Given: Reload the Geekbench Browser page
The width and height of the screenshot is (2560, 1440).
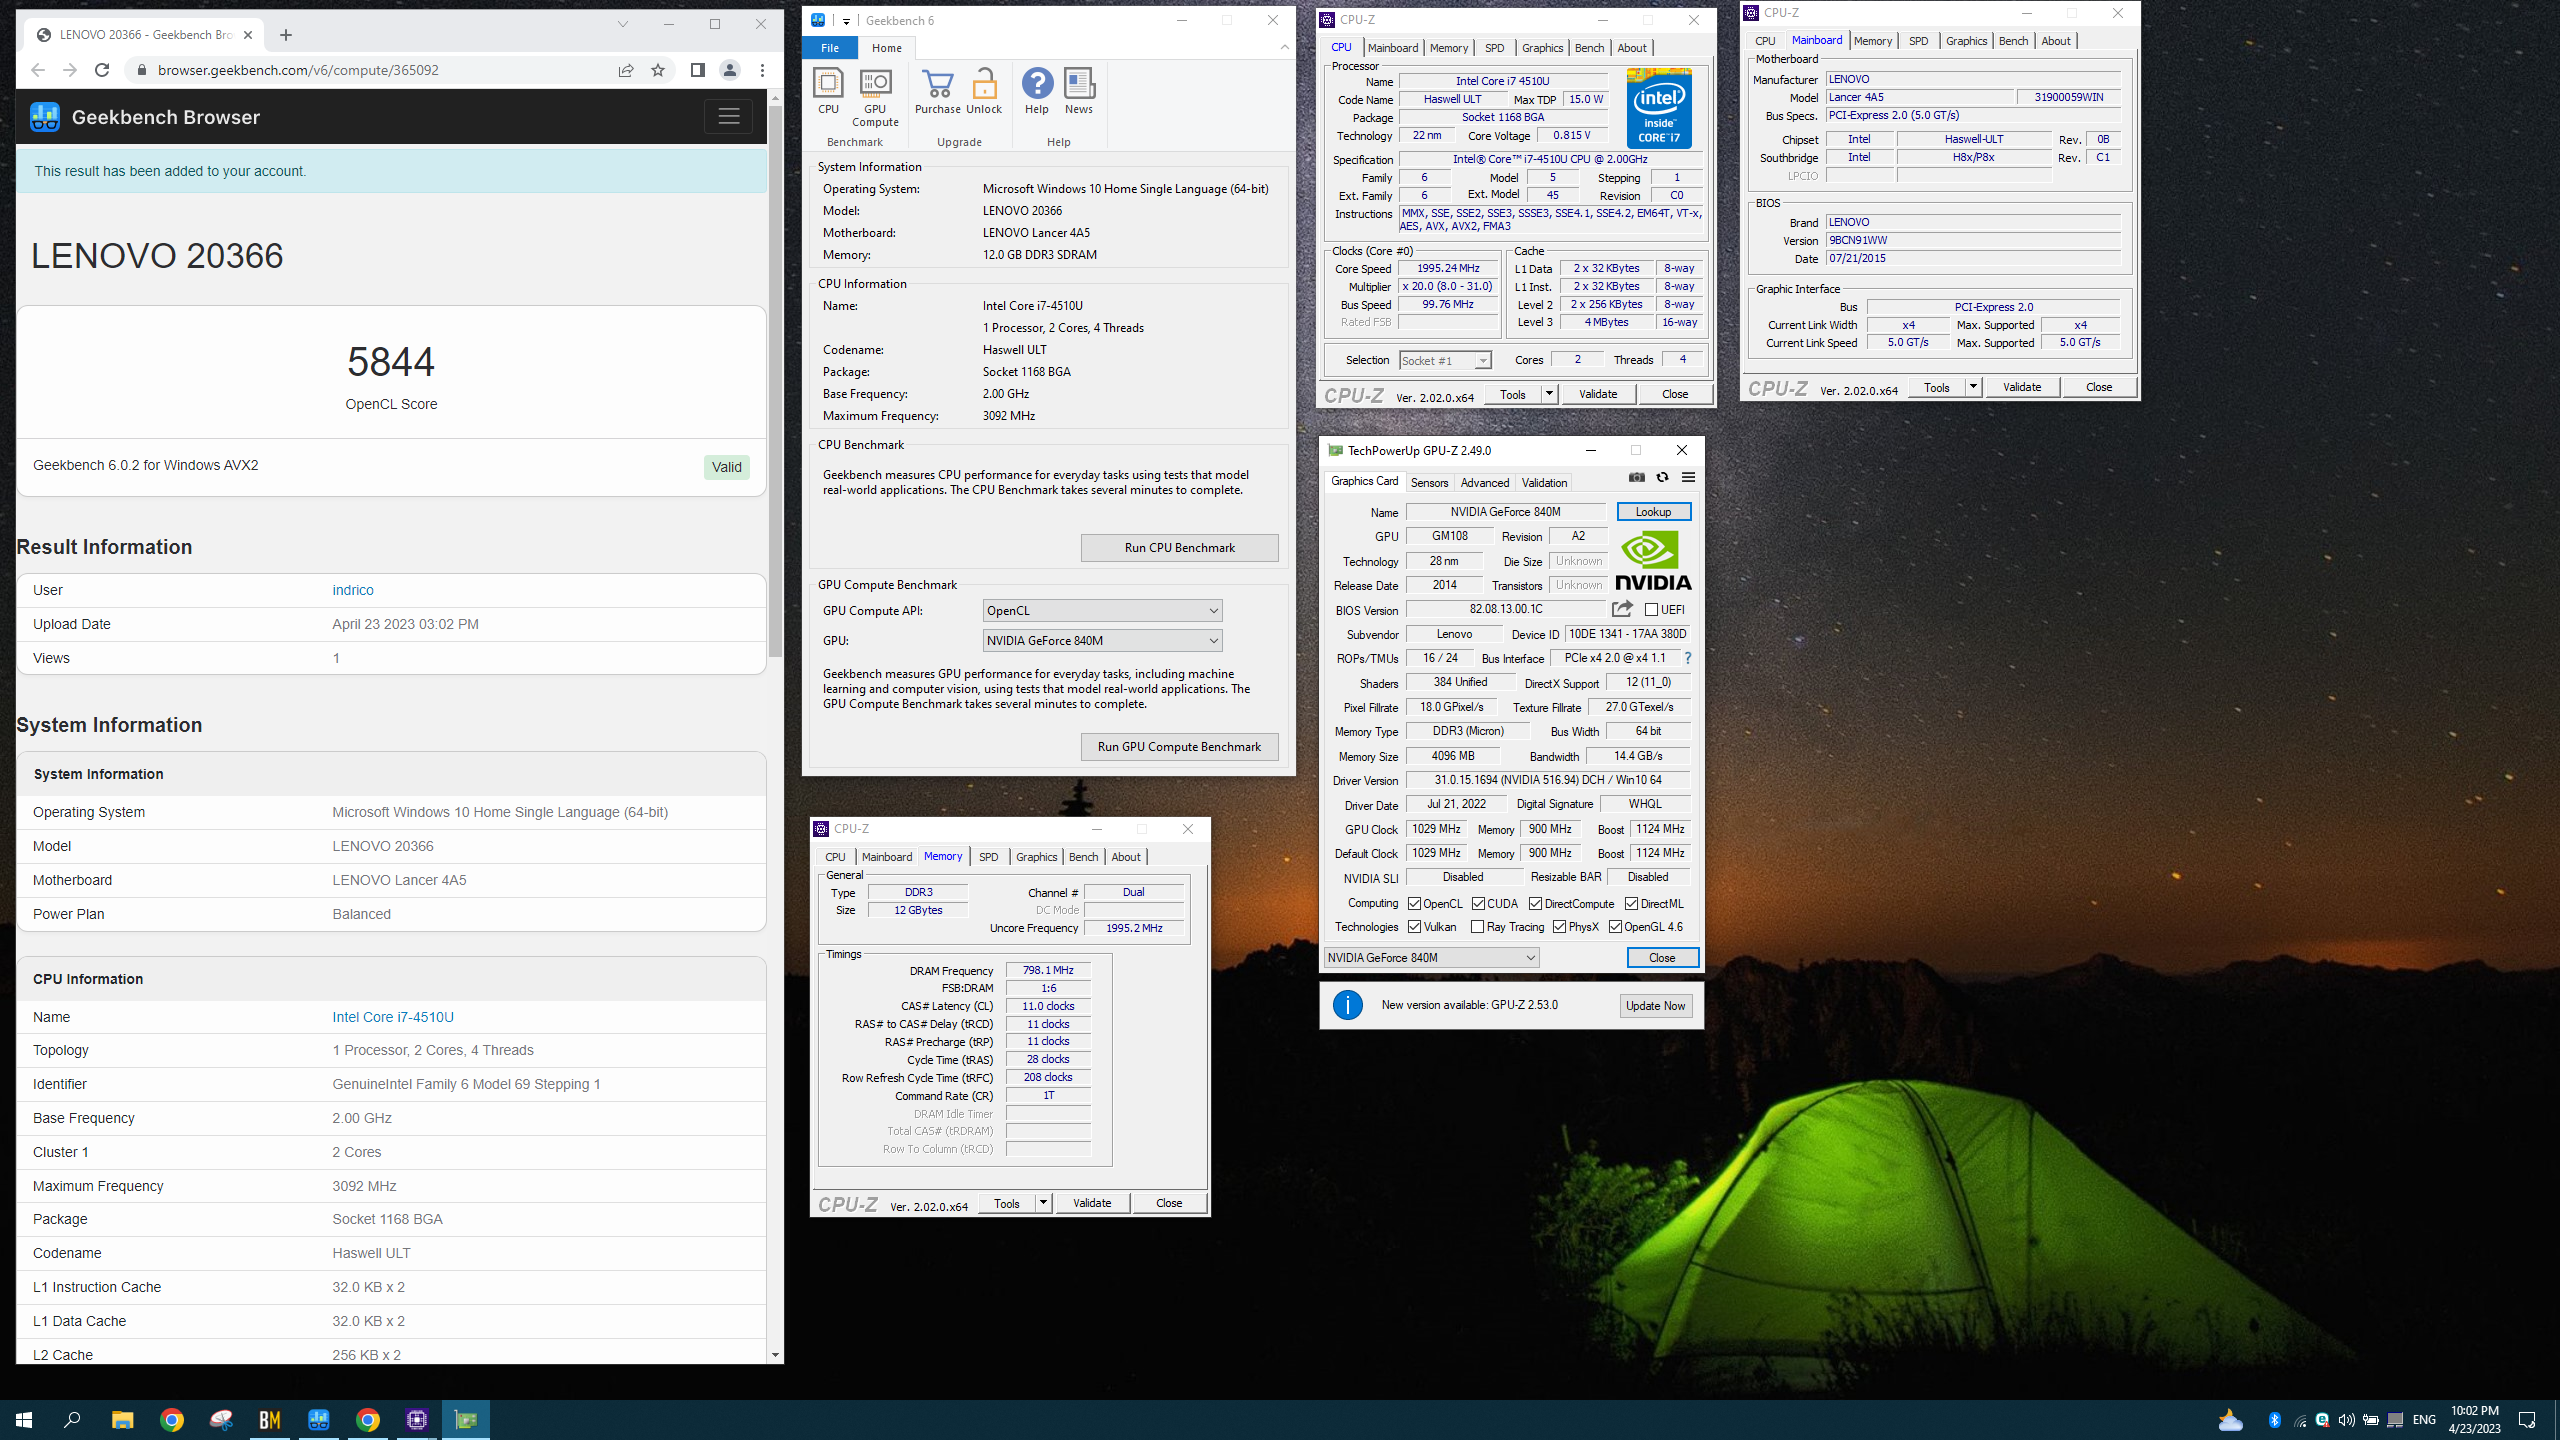Looking at the screenshot, I should point(102,70).
